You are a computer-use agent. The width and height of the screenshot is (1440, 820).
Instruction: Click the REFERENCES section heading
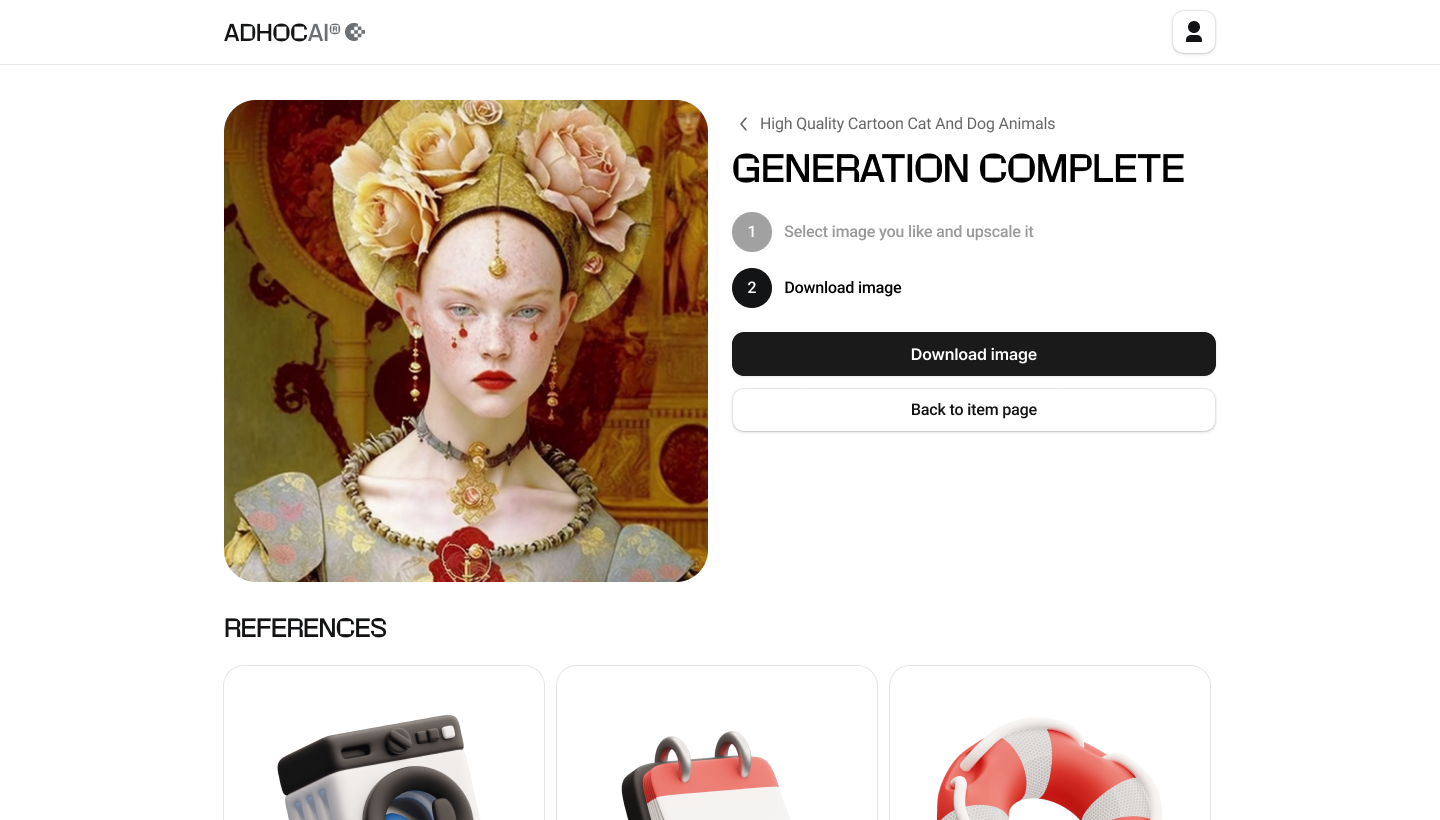(305, 628)
